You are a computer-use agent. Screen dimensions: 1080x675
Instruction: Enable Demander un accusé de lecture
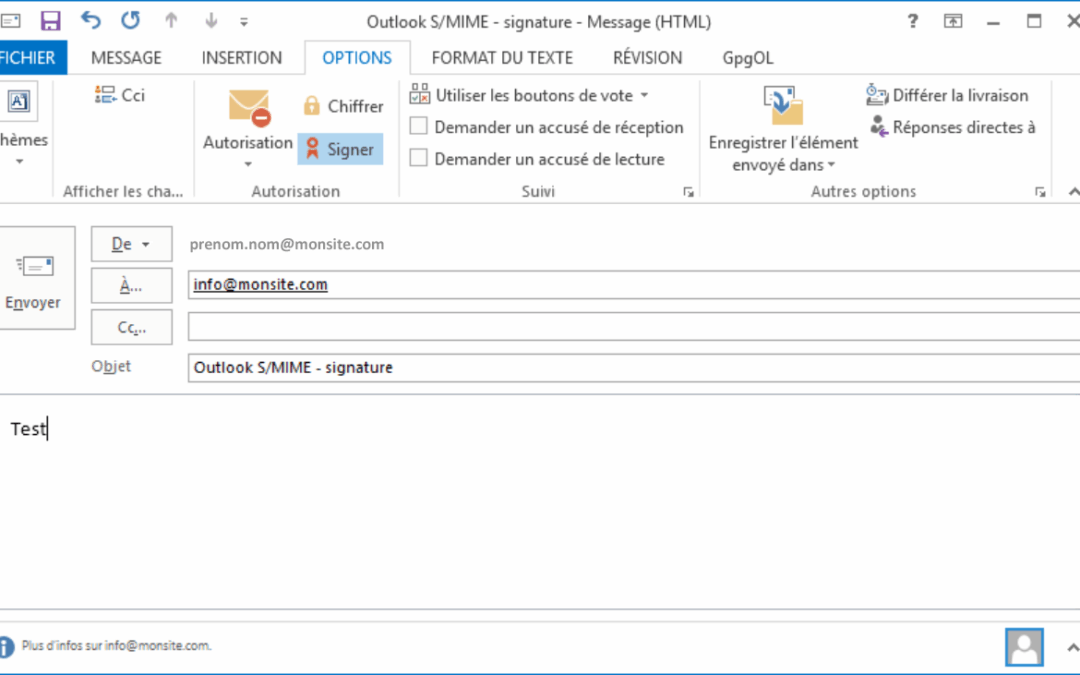click(x=418, y=158)
